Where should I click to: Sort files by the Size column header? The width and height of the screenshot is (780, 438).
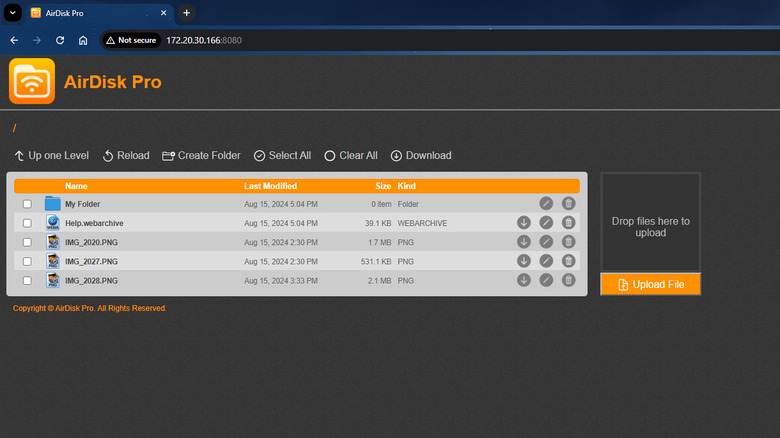383,186
